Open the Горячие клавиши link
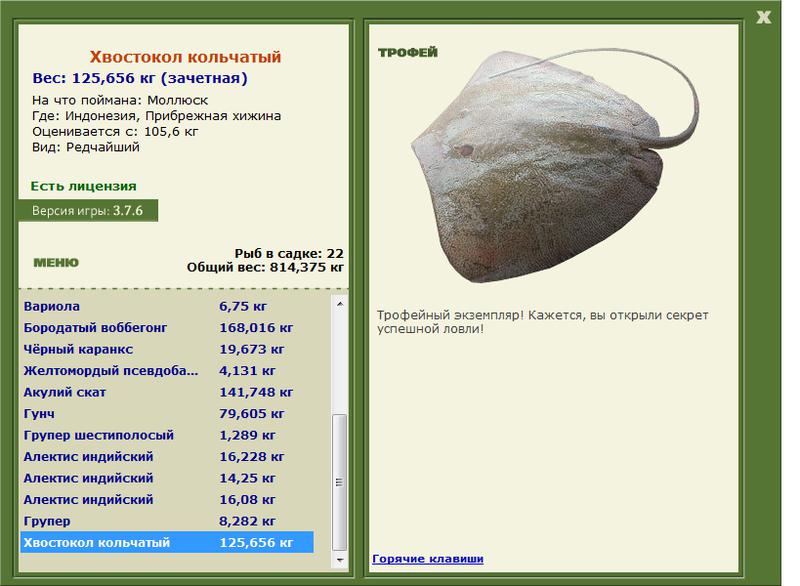 [428, 558]
